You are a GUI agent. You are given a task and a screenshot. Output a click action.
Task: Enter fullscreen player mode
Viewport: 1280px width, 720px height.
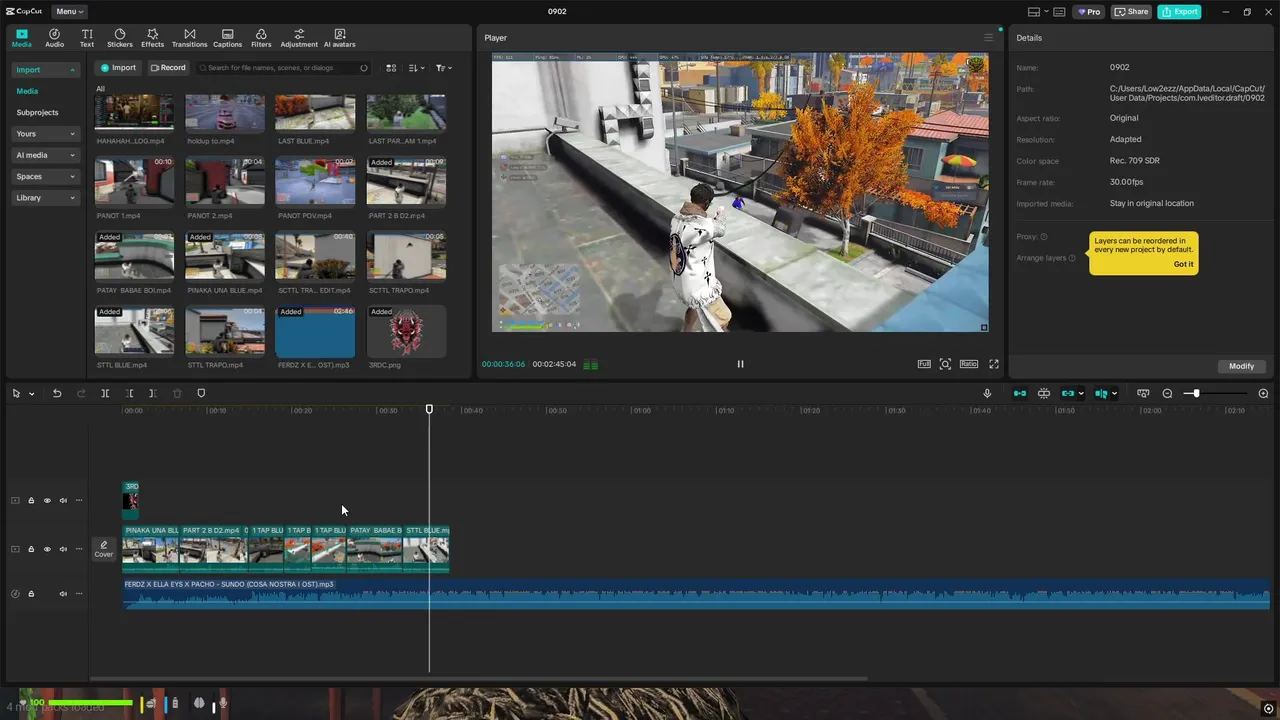tap(994, 364)
